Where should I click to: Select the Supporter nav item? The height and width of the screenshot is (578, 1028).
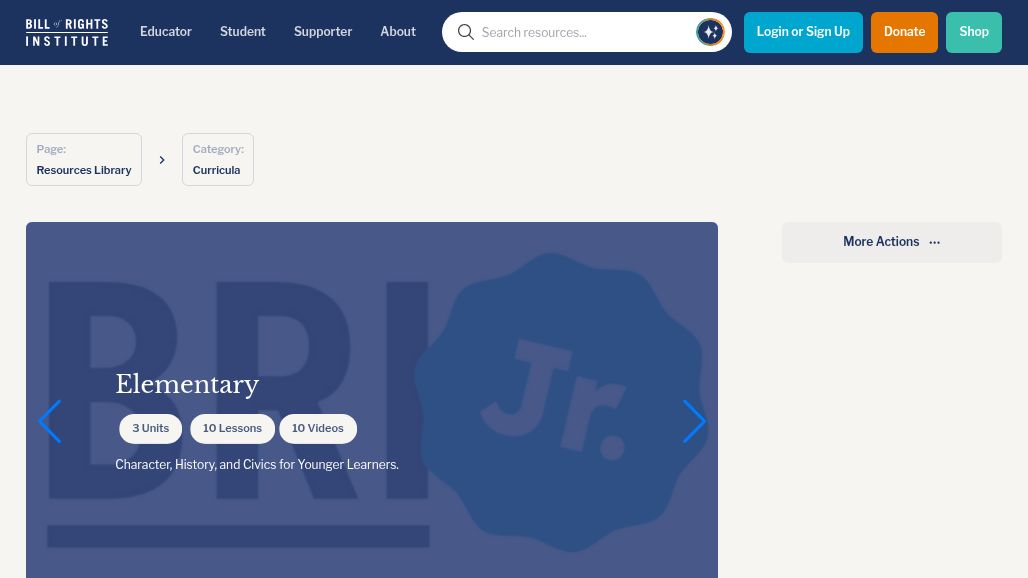[323, 31]
